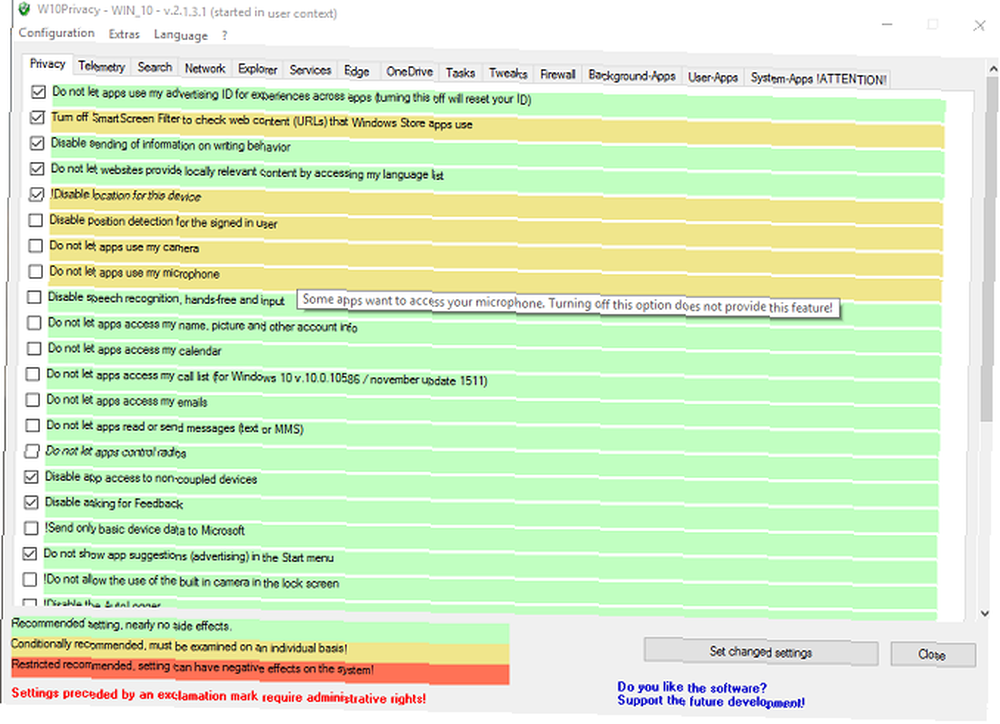
Task: Click the green Recommended setting legend bar
Action: (x=260, y=628)
